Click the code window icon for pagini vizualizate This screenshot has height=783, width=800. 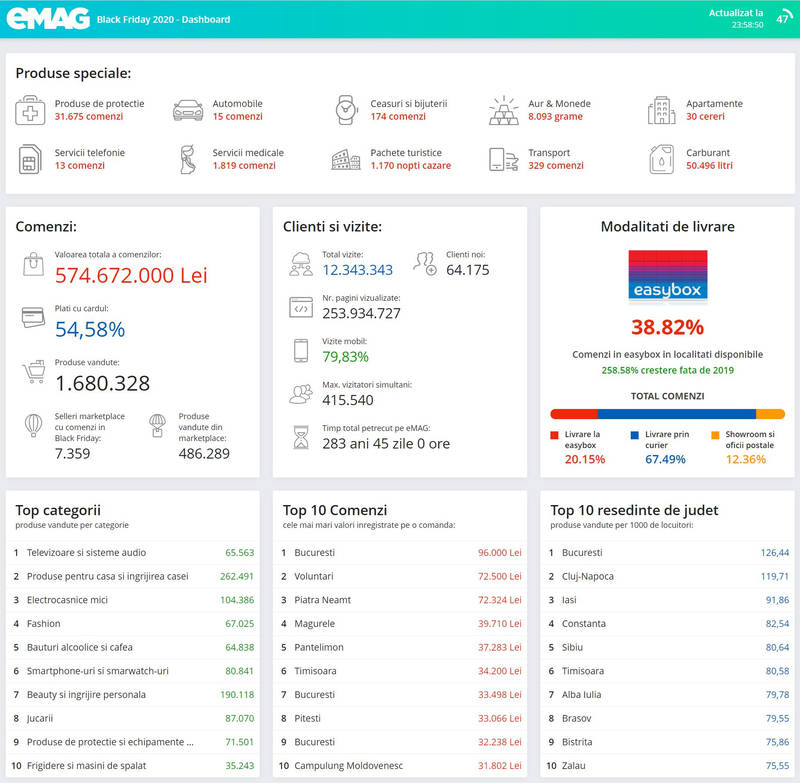pyautogui.click(x=301, y=308)
